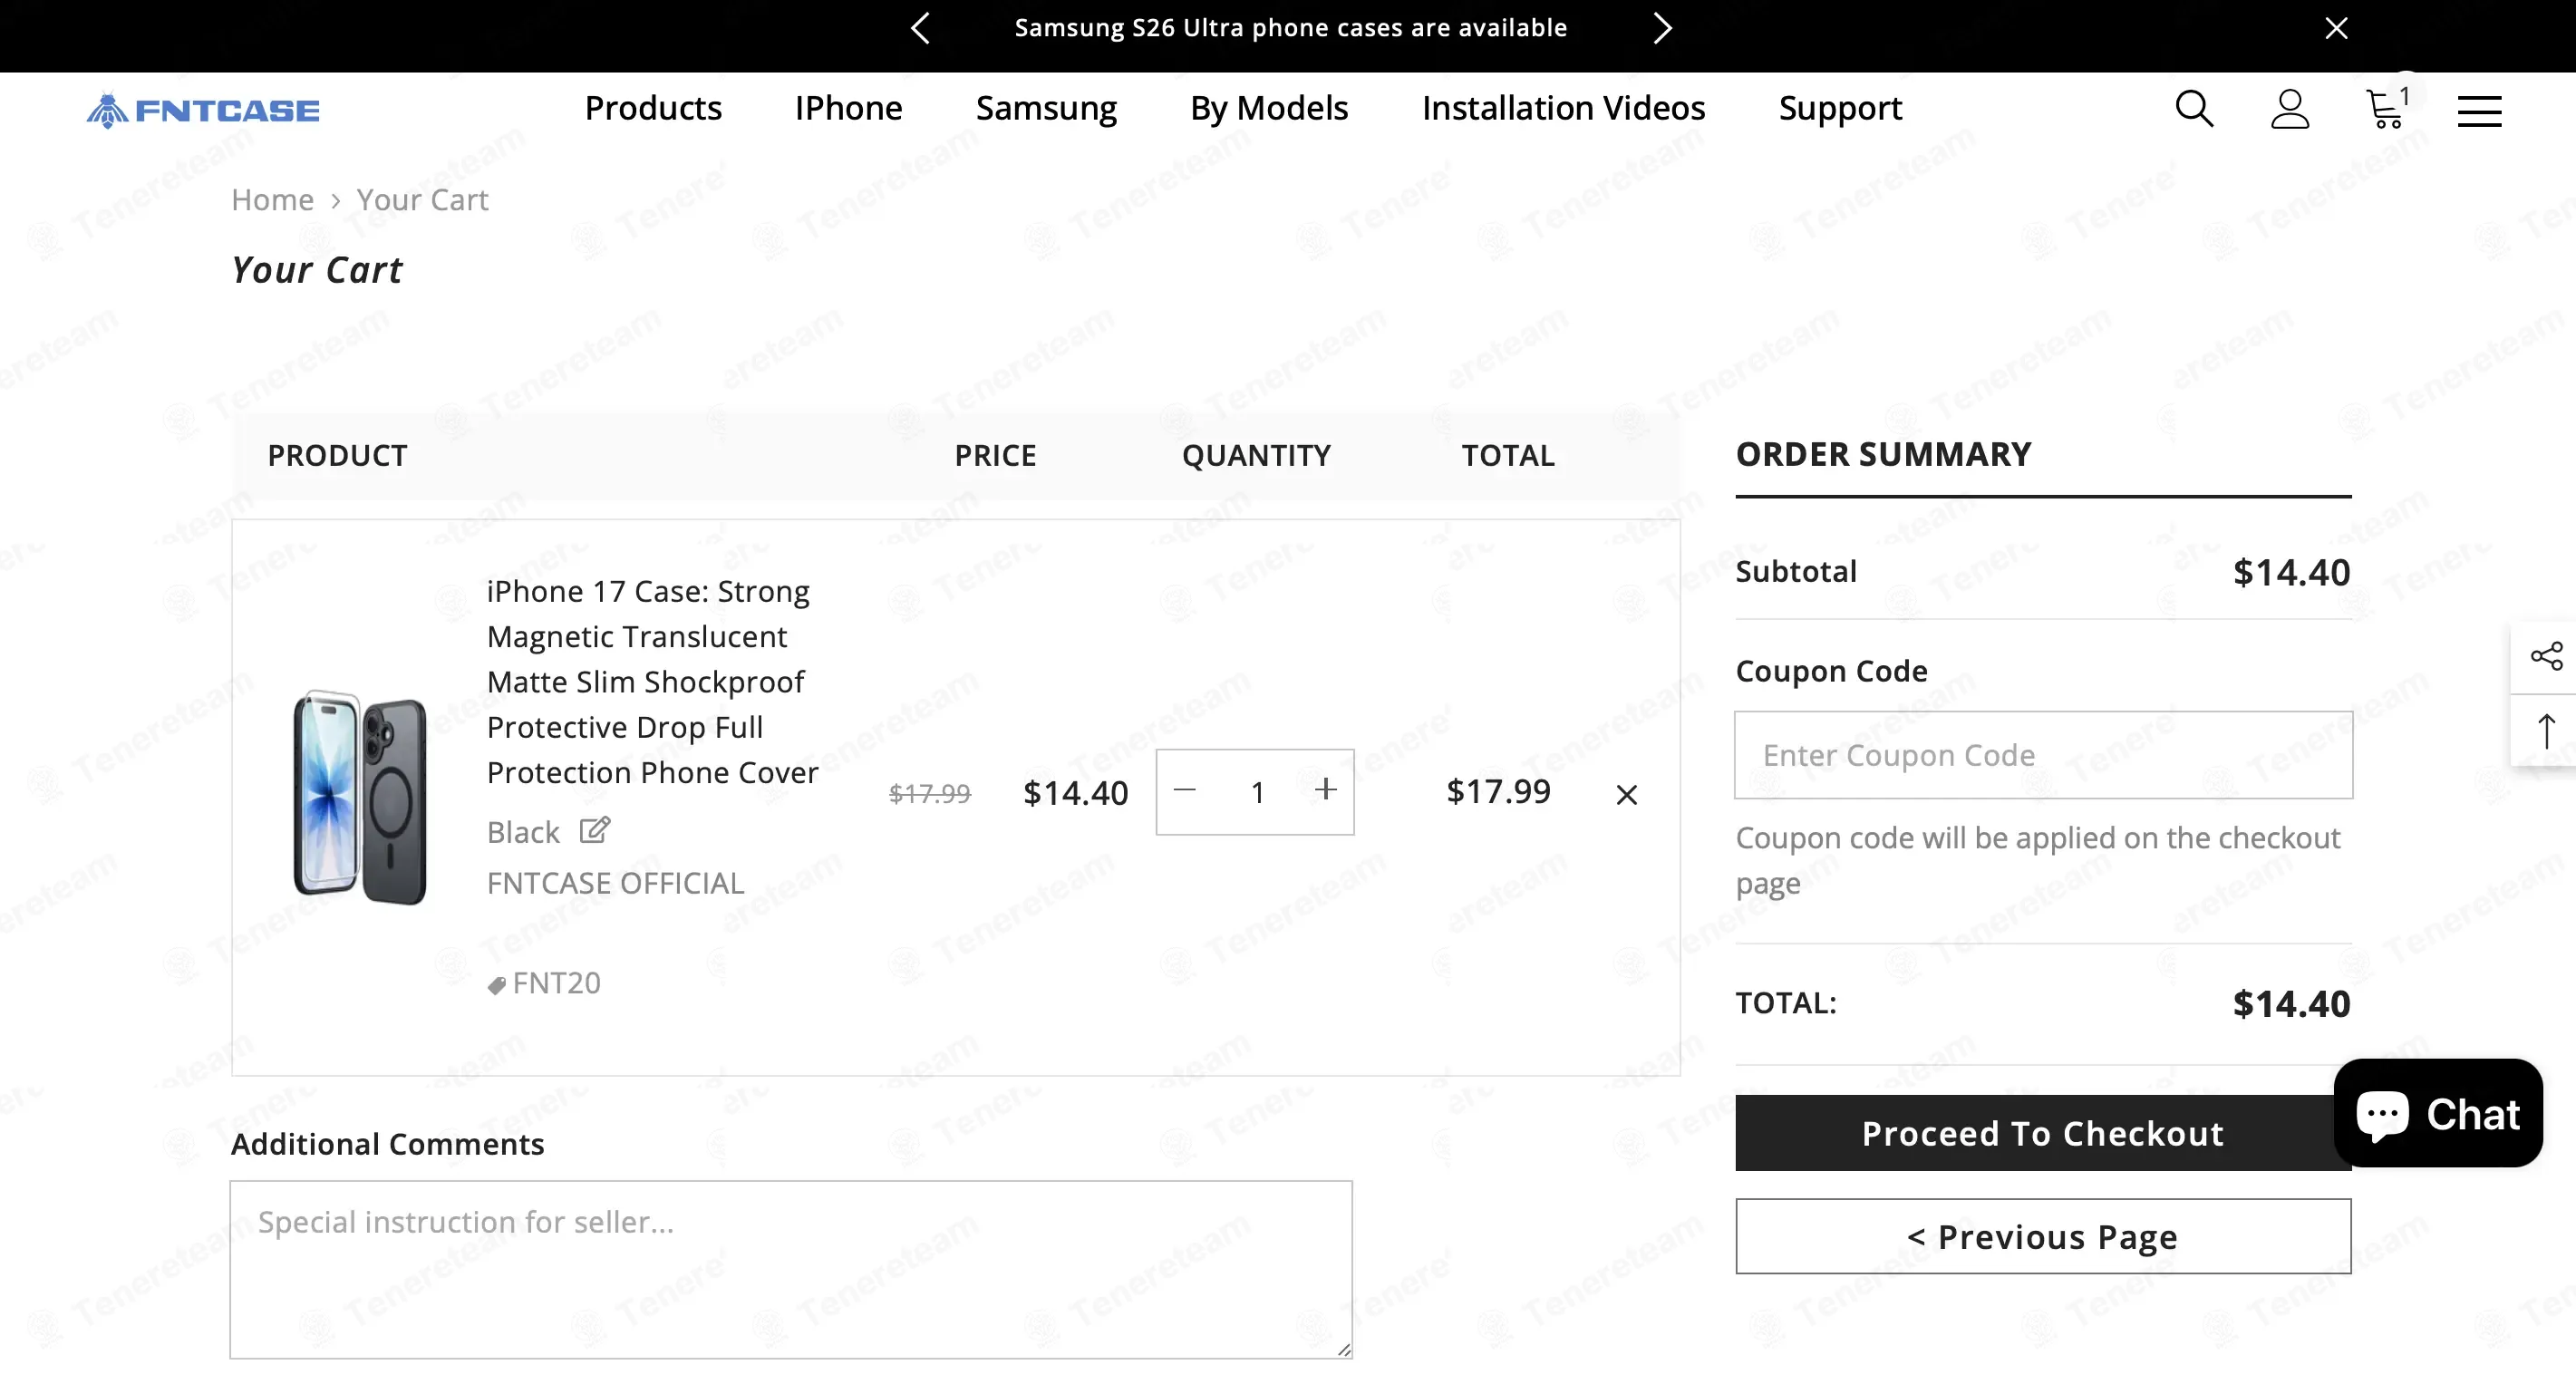The height and width of the screenshot is (1394, 2576).
Task: Open the Samsung menu
Action: 1046,108
